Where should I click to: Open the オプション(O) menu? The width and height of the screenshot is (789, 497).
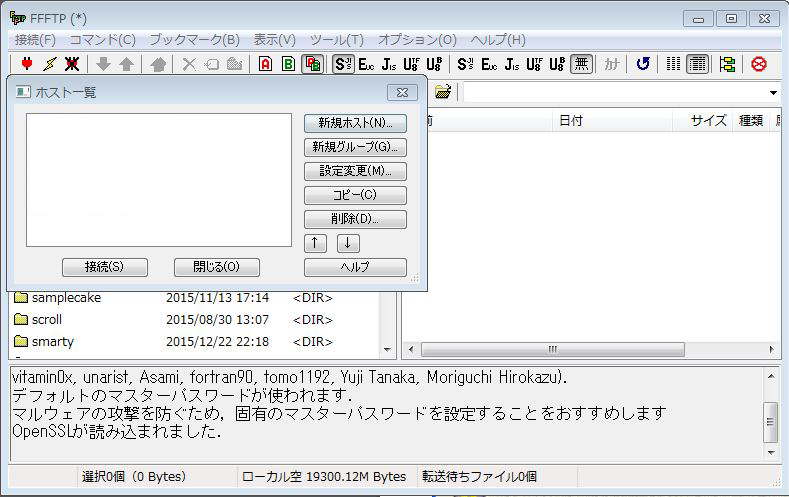coord(417,40)
